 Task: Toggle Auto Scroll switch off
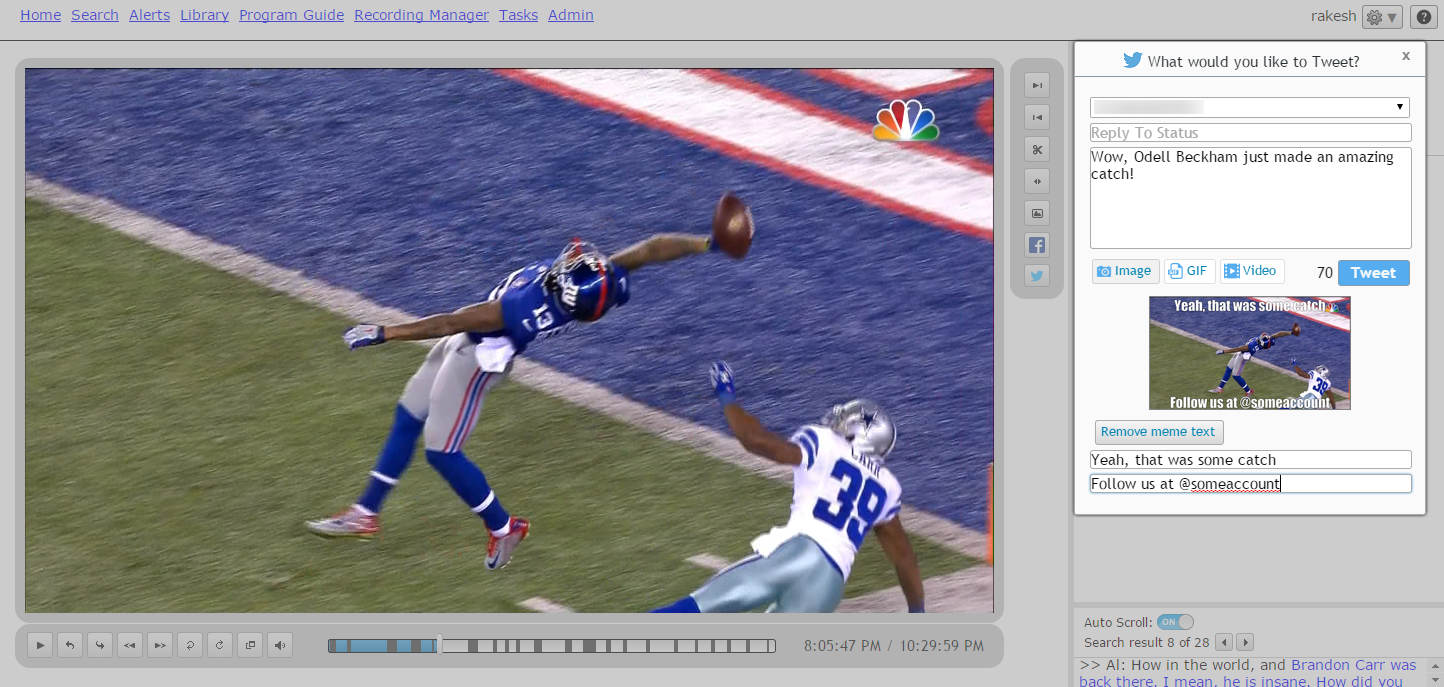tap(1175, 622)
